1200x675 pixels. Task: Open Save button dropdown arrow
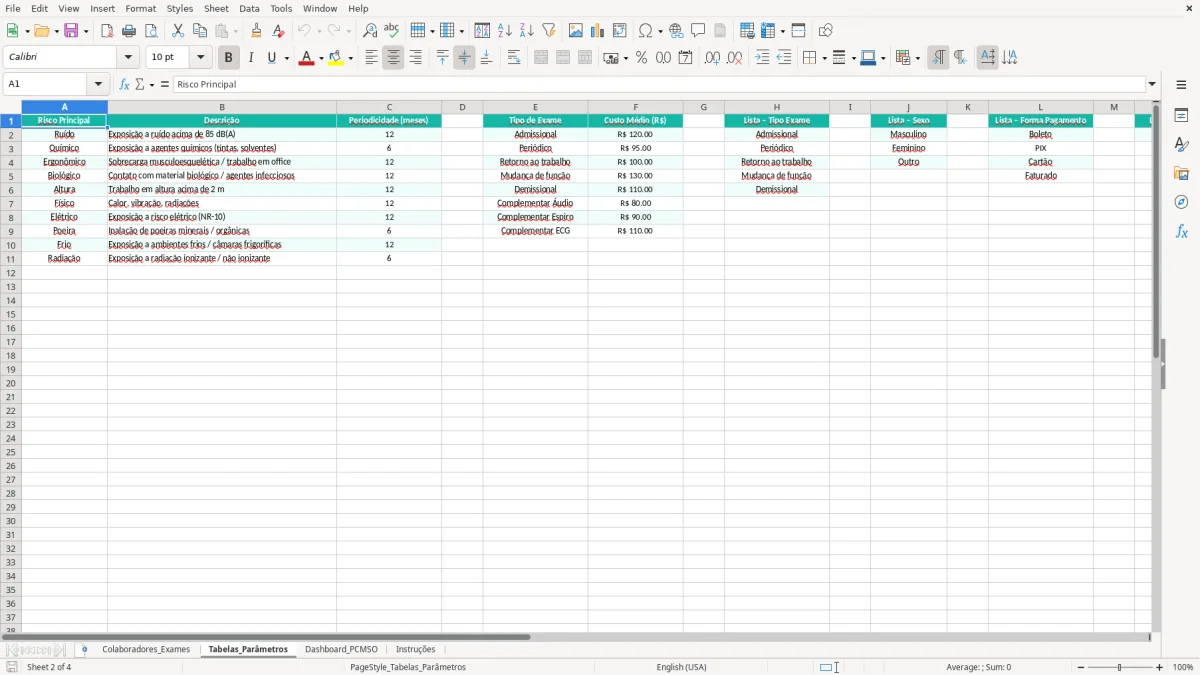[86, 31]
